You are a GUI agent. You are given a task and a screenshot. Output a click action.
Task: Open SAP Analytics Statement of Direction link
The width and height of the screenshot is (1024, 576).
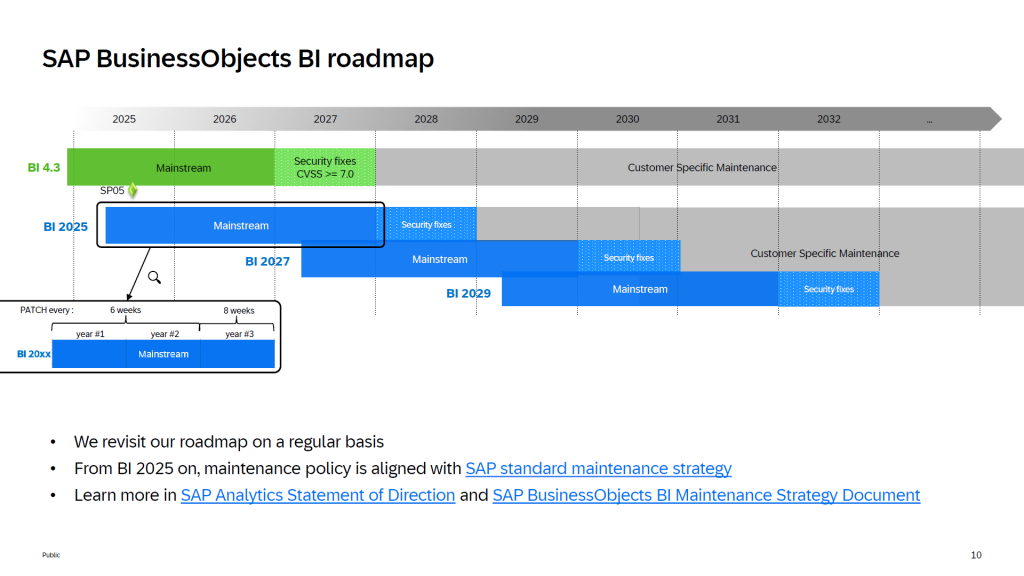click(x=318, y=495)
